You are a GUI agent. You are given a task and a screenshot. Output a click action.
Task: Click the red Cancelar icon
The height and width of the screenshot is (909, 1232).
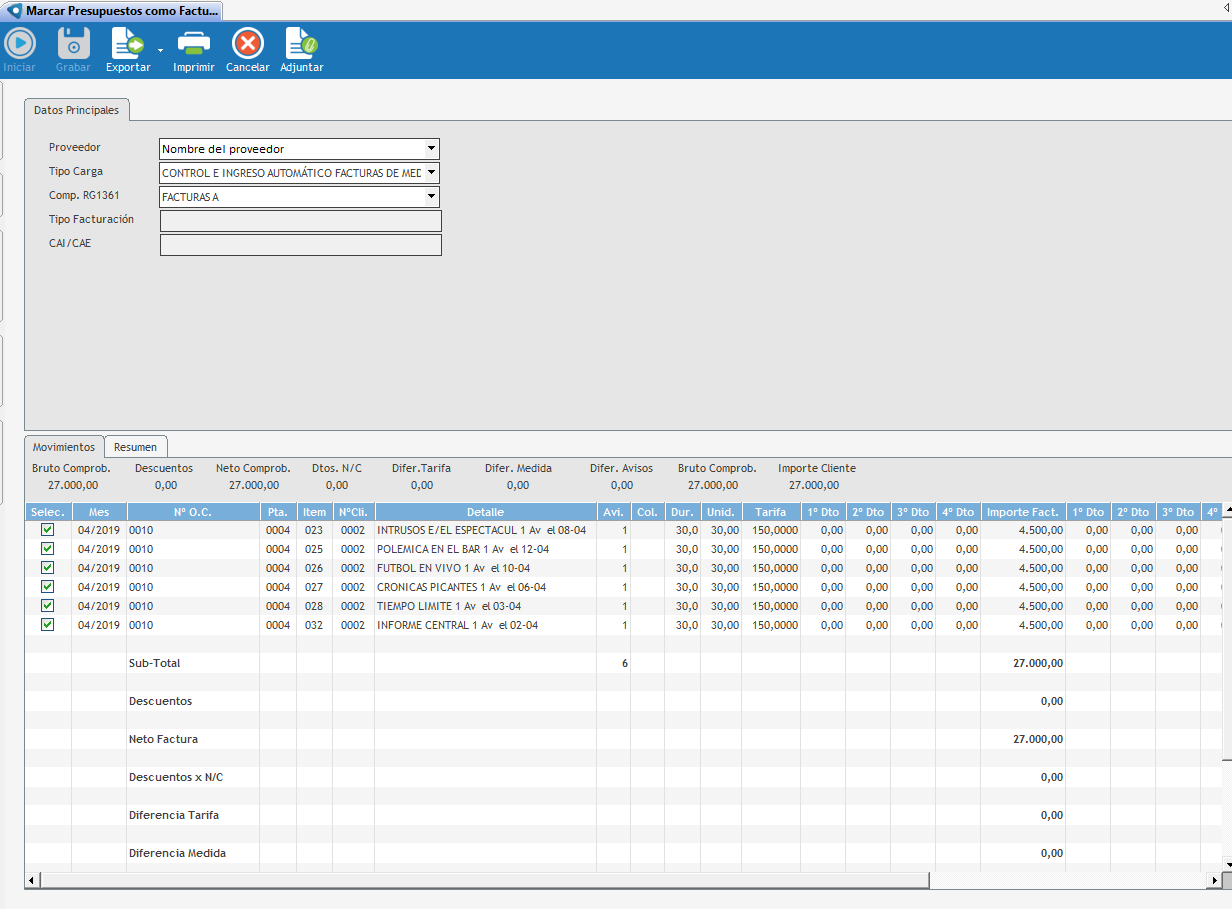tap(247, 44)
